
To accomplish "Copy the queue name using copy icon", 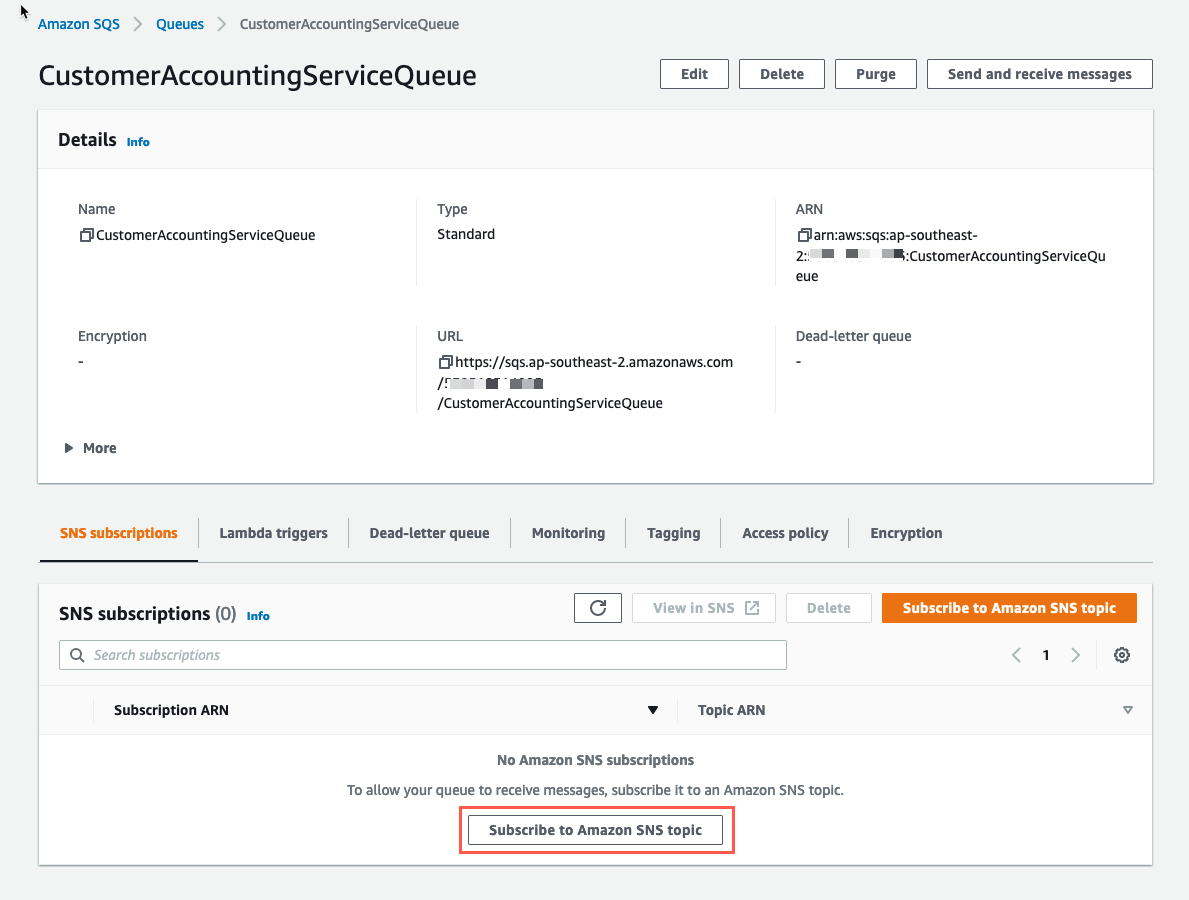I will [86, 235].
